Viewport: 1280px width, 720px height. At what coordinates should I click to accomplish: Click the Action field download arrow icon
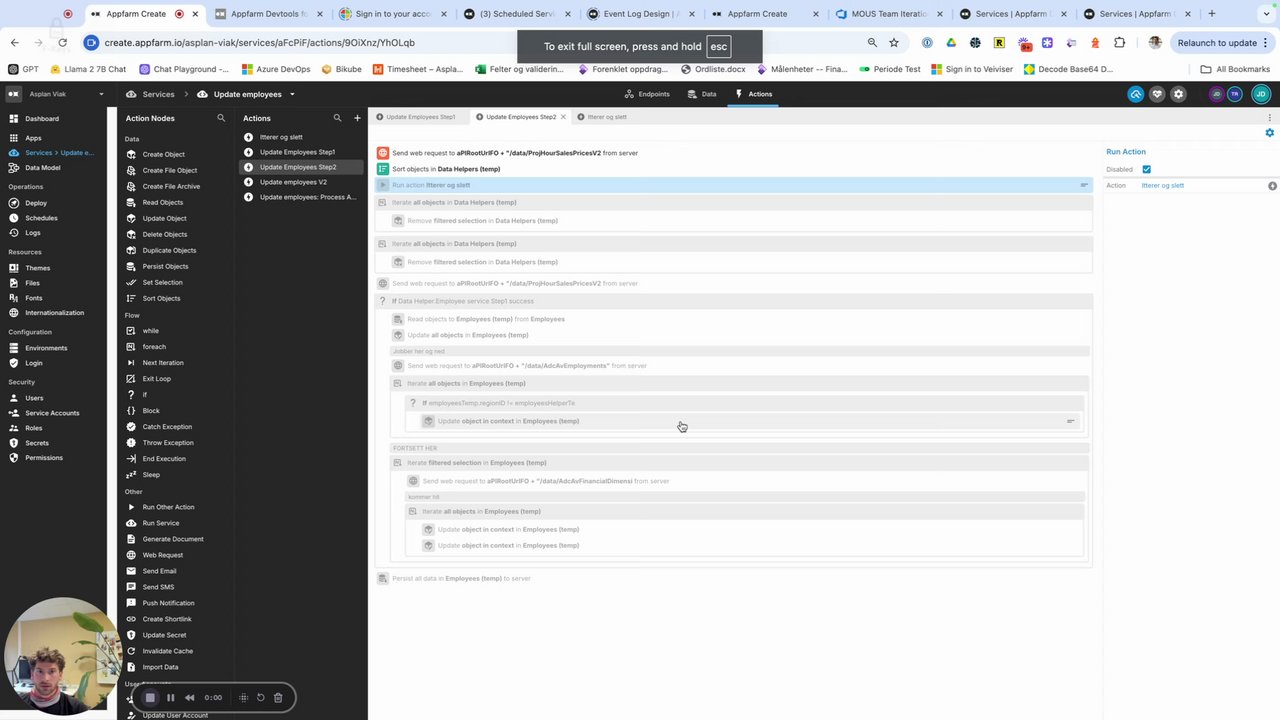1272,186
